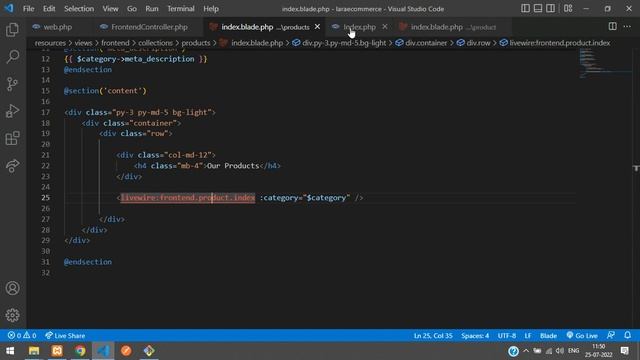Open Customize Layout icon
Viewport: 640px width, 360px height.
(x=568, y=8)
